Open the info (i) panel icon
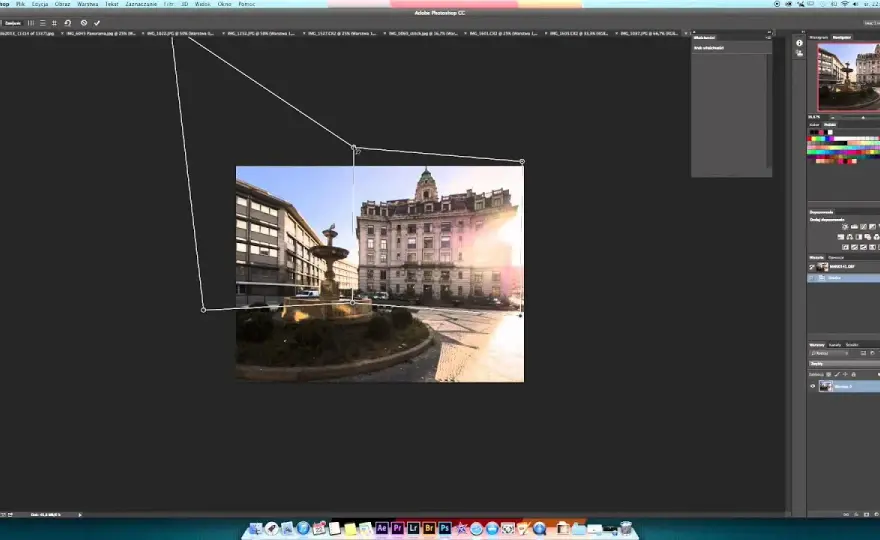The image size is (880, 540). pyautogui.click(x=799, y=43)
